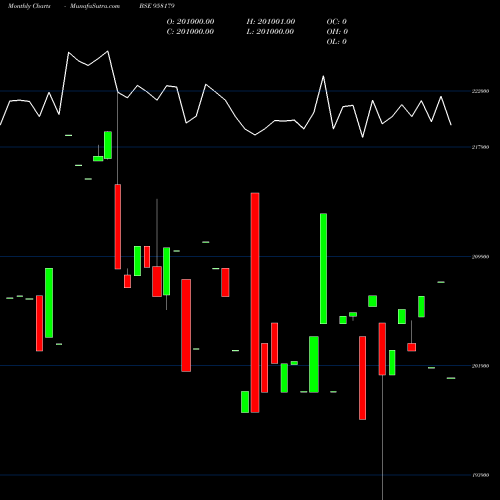The height and width of the screenshot is (500, 500).
Task: Click the low value "L: 201000.00"
Action: tap(270, 32)
